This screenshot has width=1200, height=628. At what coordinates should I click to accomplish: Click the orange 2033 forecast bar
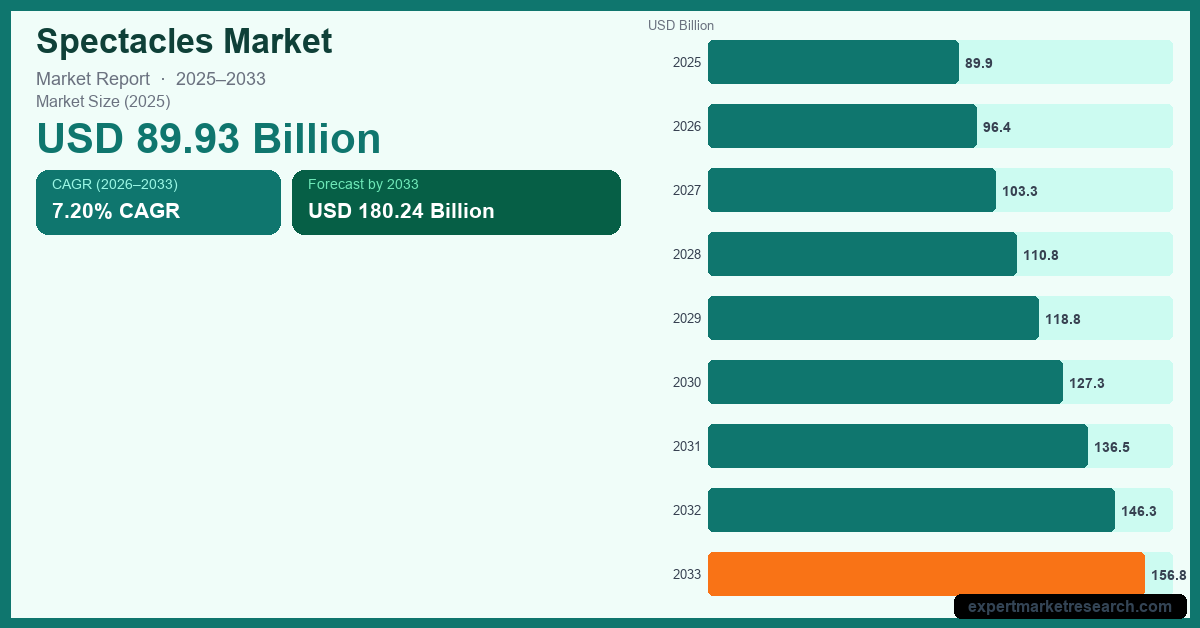[x=926, y=574]
